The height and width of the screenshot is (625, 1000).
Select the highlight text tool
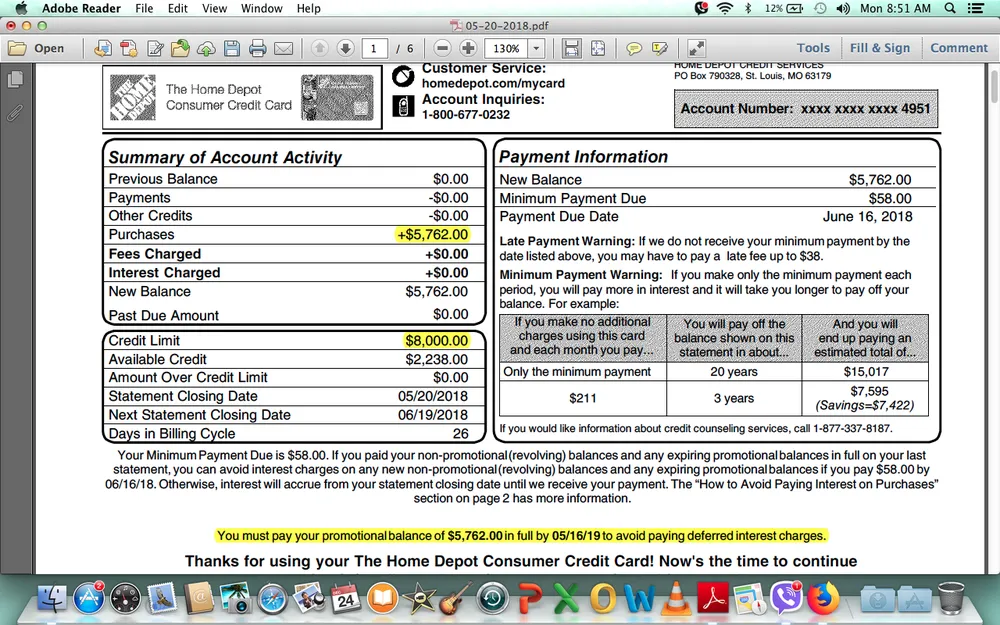[659, 48]
